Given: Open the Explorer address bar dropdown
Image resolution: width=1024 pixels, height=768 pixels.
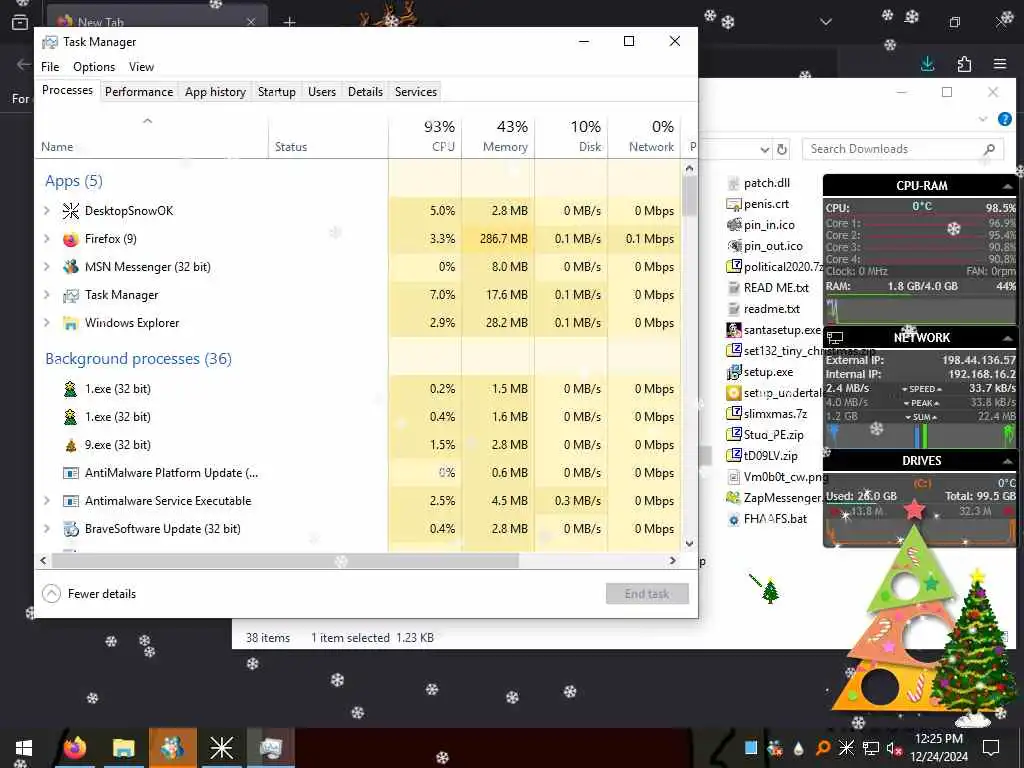Looking at the screenshot, I should point(765,150).
